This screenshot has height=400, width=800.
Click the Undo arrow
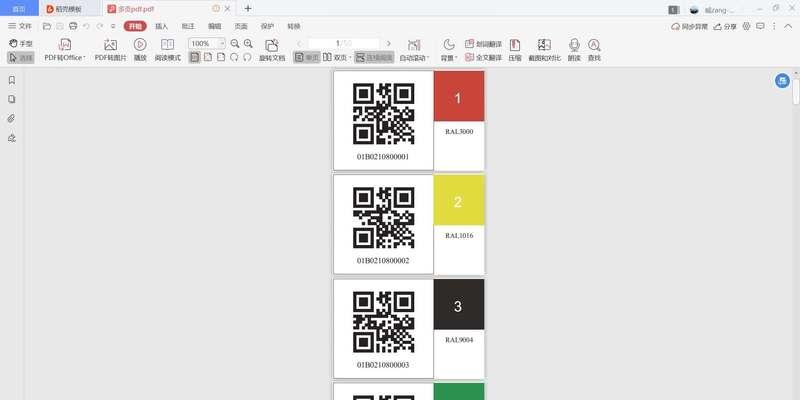pos(87,26)
